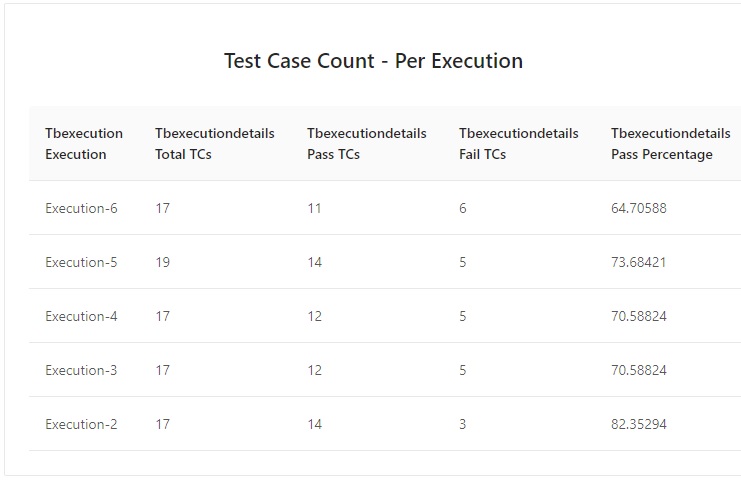The image size is (741, 481).
Task: Click the Tbexecution Execution column header
Action: (84, 144)
